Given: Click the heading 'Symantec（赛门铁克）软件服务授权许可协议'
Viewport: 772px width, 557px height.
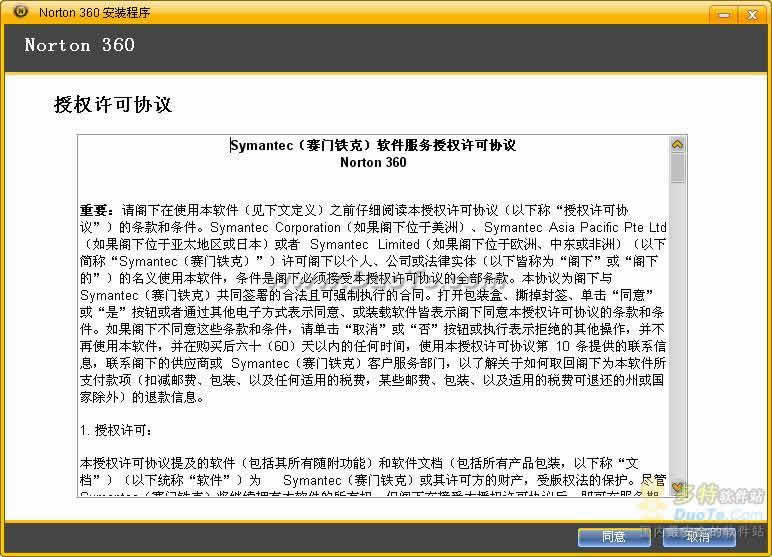Looking at the screenshot, I should pyautogui.click(x=373, y=145).
